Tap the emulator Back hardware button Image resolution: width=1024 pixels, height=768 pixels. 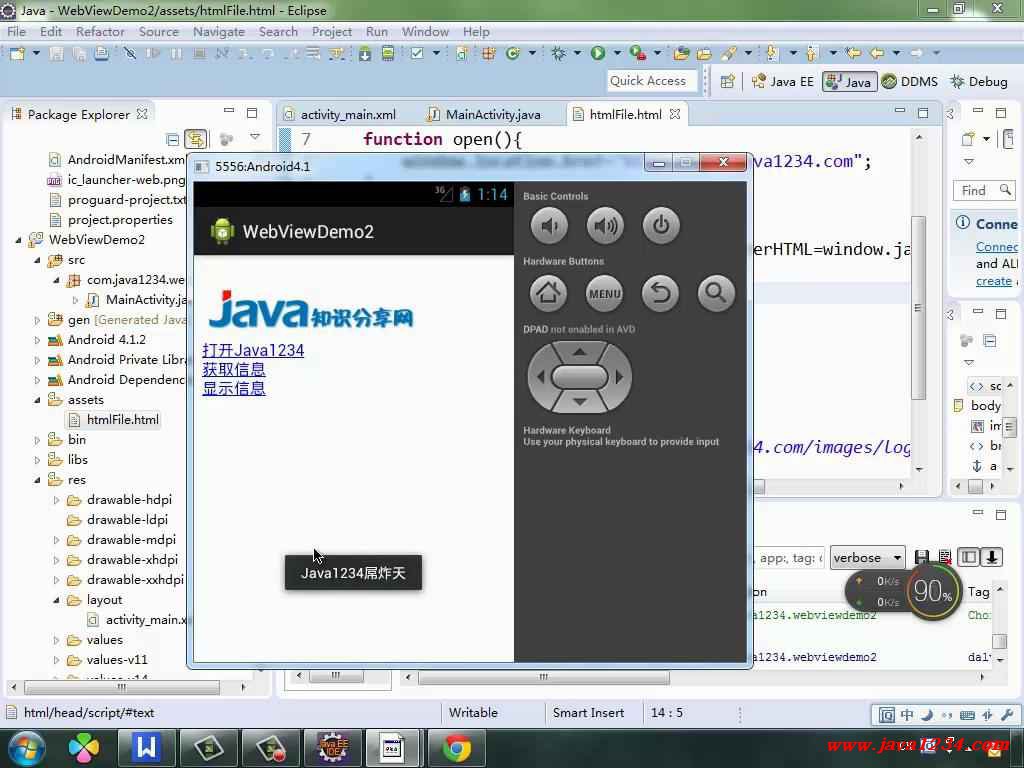coord(660,293)
